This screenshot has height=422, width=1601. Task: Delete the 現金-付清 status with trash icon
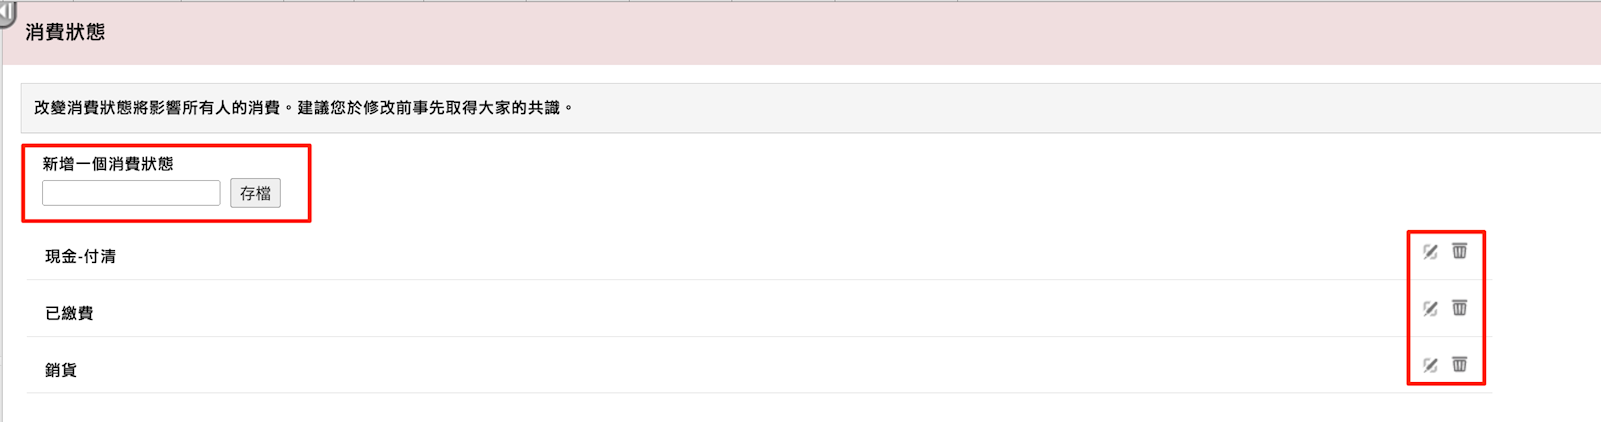[1460, 251]
